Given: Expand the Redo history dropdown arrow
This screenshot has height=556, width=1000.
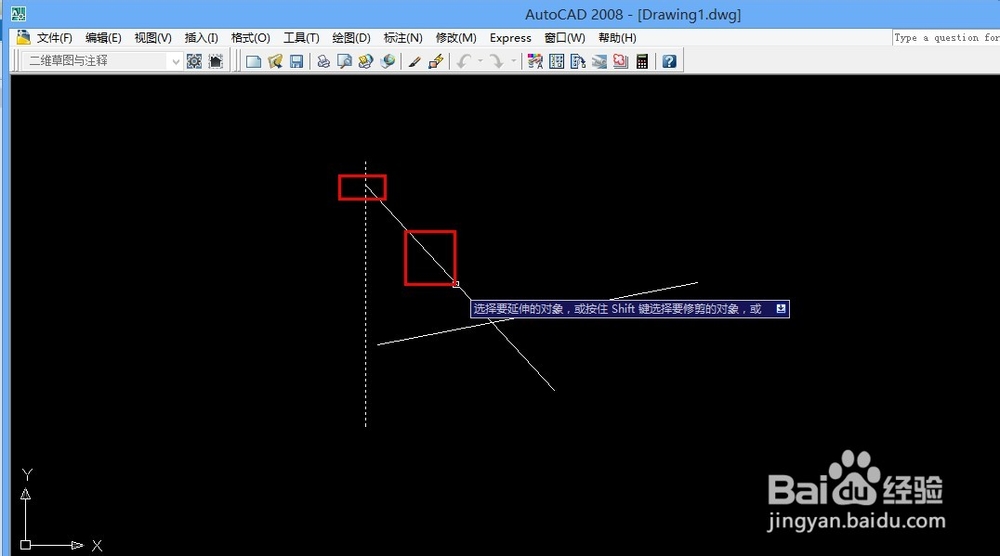Looking at the screenshot, I should (513, 61).
